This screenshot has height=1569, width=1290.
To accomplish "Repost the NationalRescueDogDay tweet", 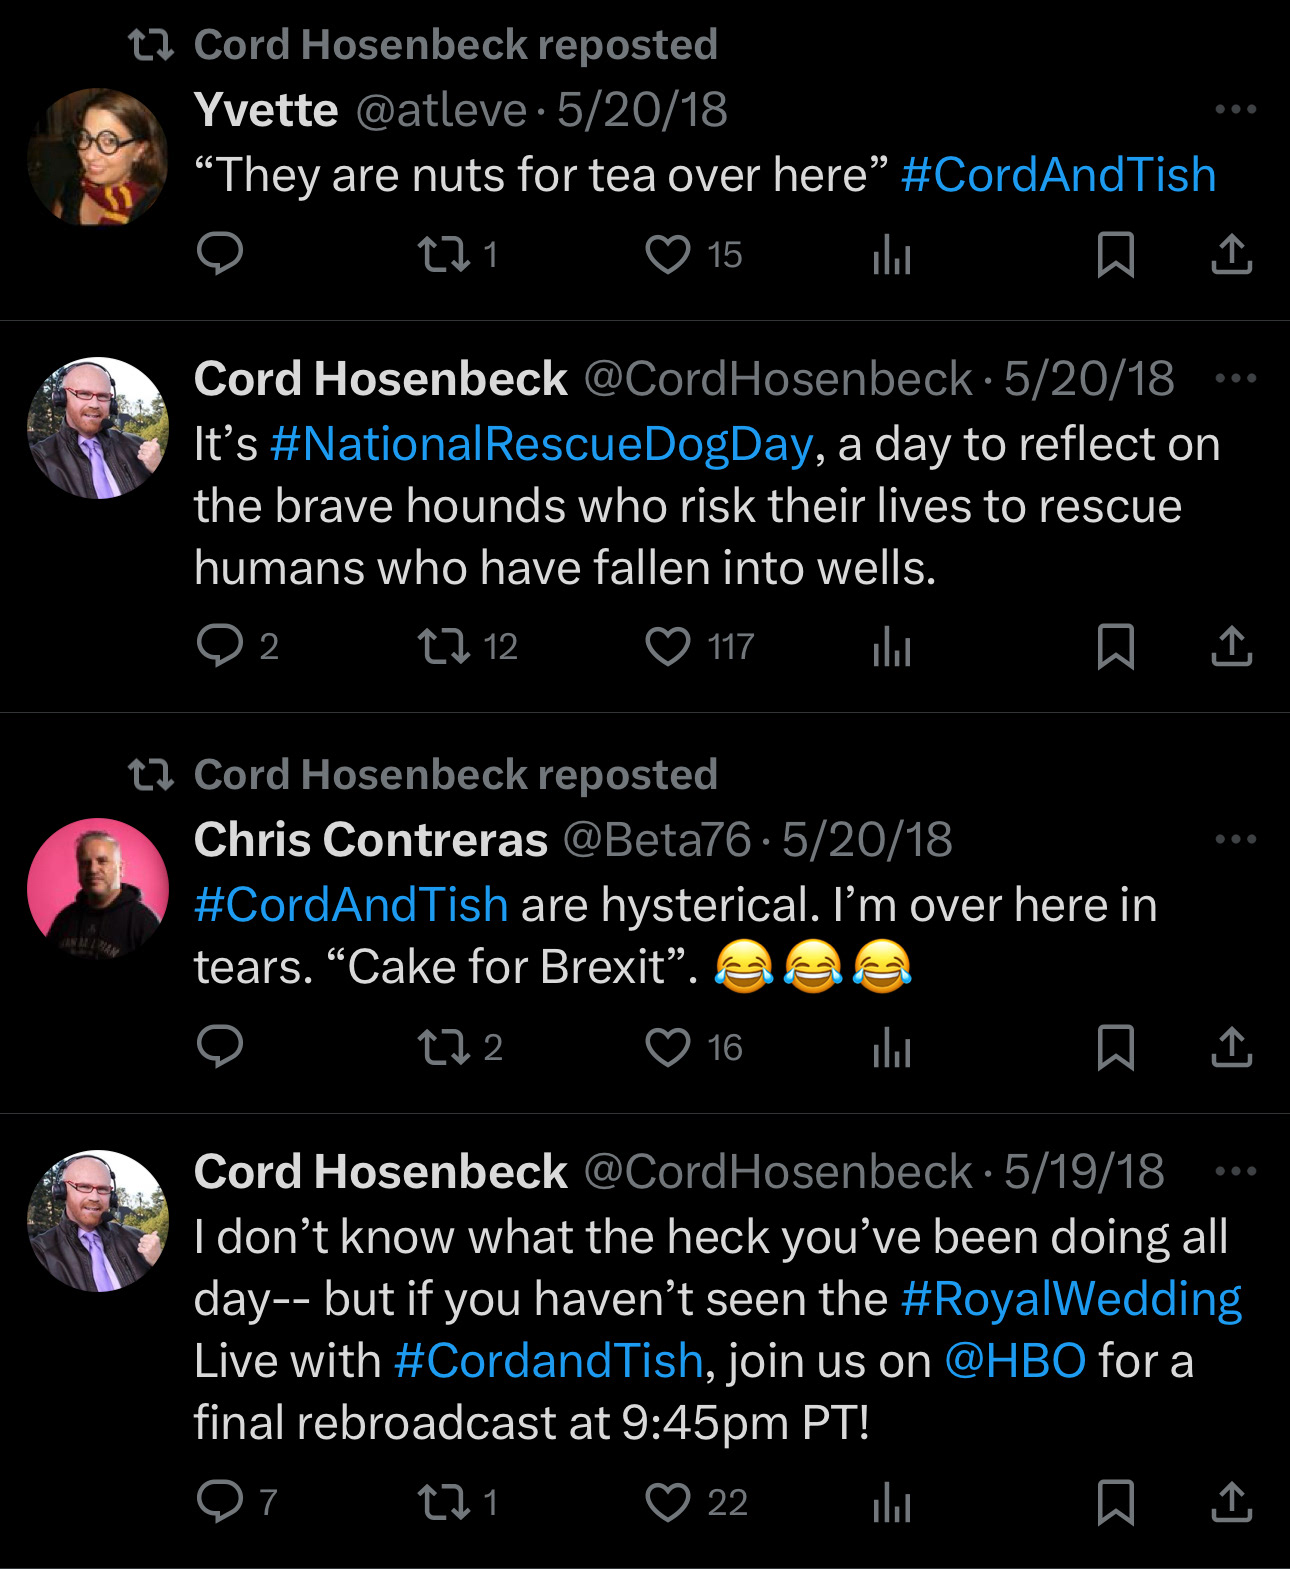I will [x=444, y=646].
